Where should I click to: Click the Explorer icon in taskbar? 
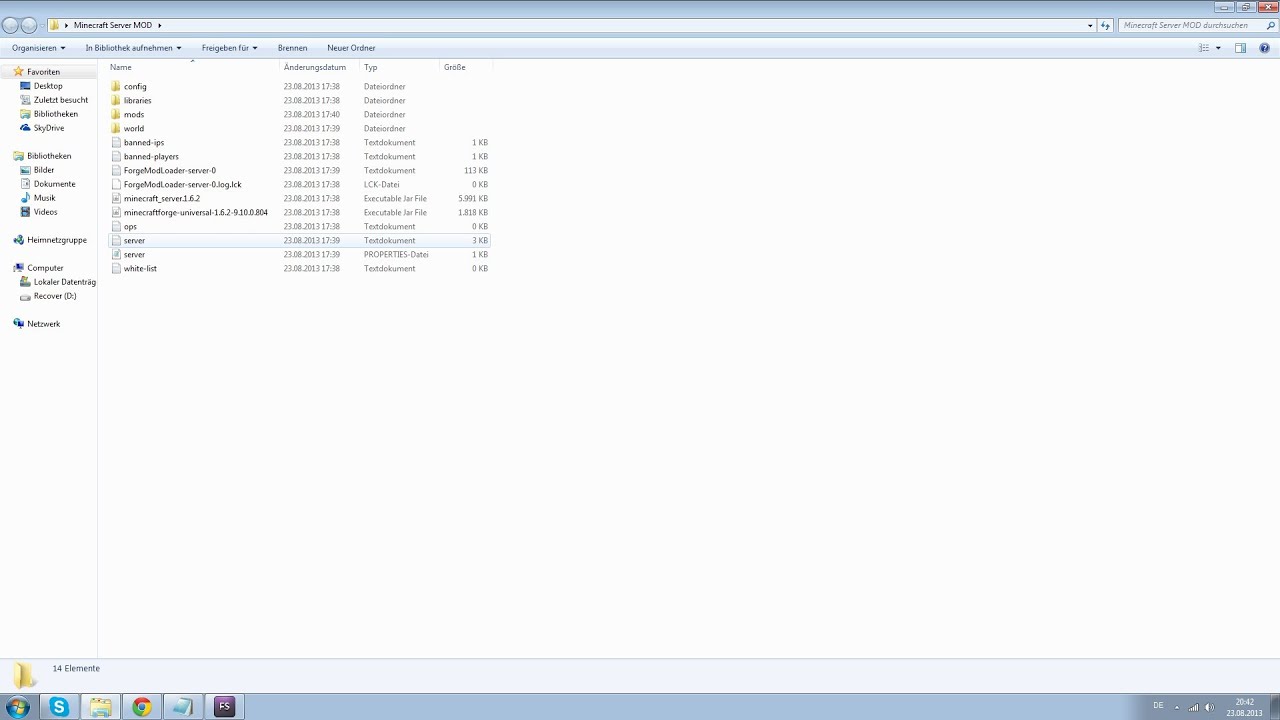[100, 707]
